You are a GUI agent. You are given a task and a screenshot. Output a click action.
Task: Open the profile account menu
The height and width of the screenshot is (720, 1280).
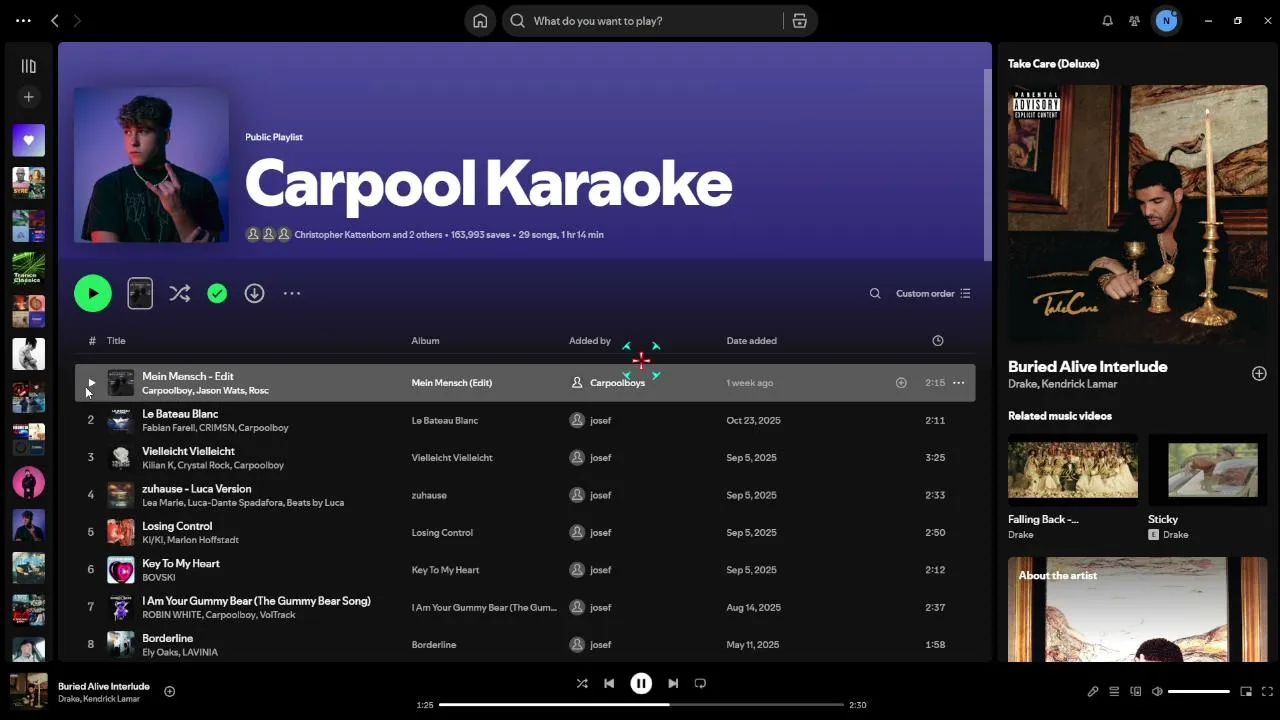[1166, 20]
